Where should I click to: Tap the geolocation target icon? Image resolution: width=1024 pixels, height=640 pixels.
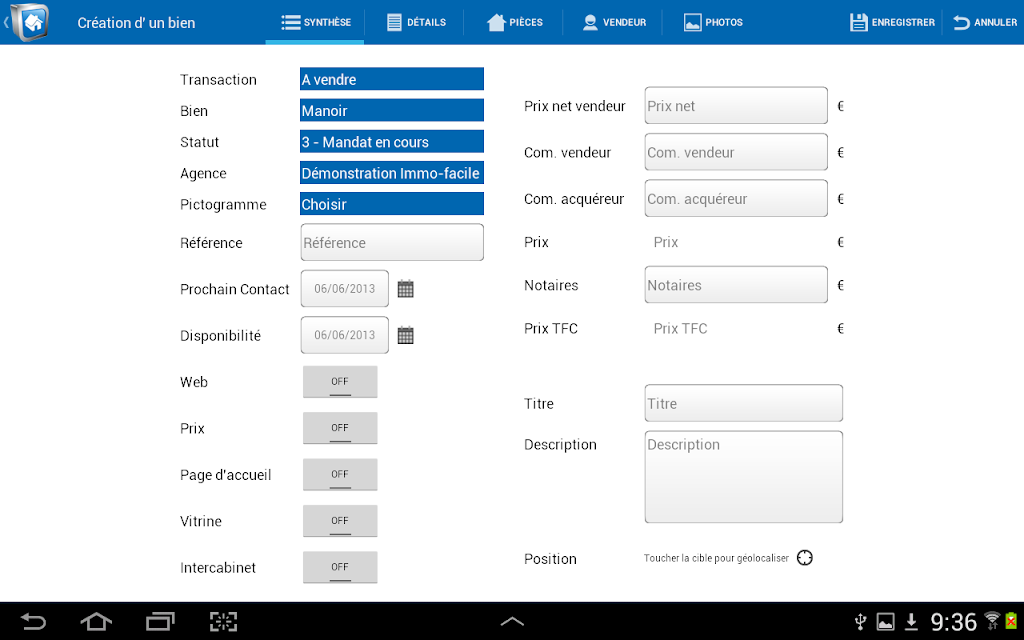pyautogui.click(x=805, y=558)
